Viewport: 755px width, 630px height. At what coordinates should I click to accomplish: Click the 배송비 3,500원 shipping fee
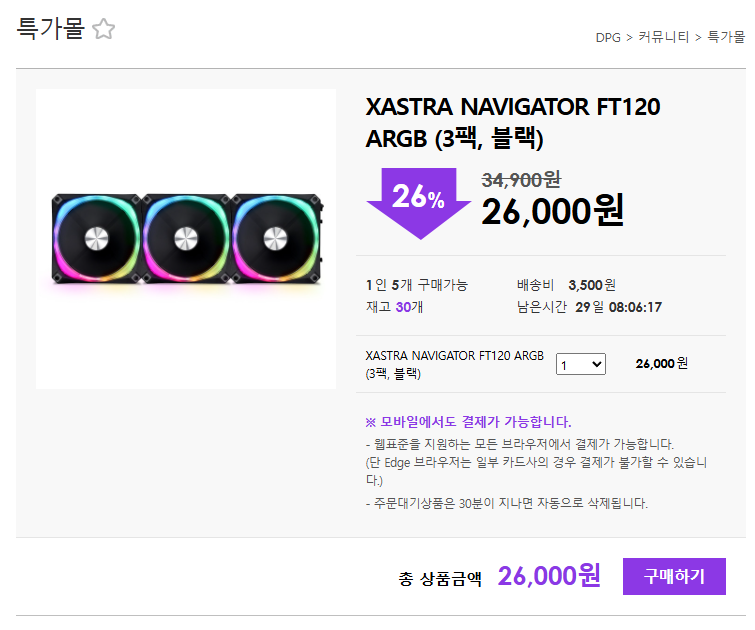tap(566, 285)
